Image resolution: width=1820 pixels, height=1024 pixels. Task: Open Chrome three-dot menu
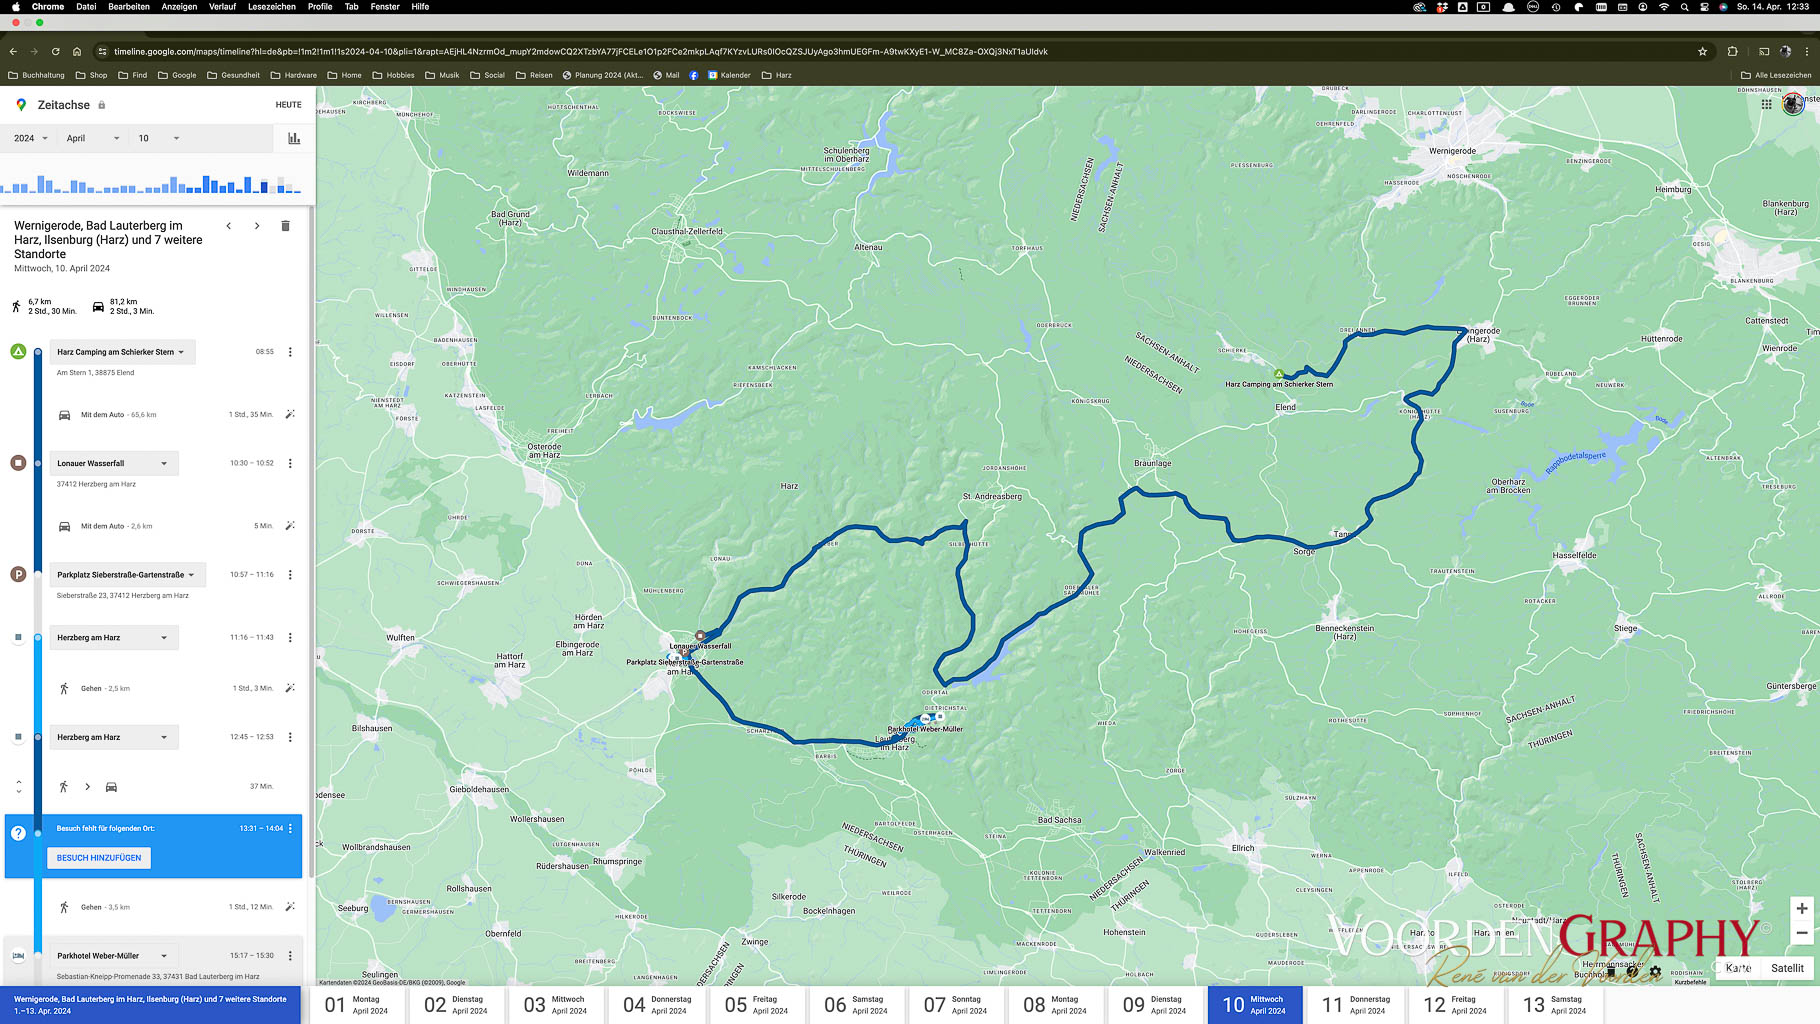pyautogui.click(x=1806, y=51)
